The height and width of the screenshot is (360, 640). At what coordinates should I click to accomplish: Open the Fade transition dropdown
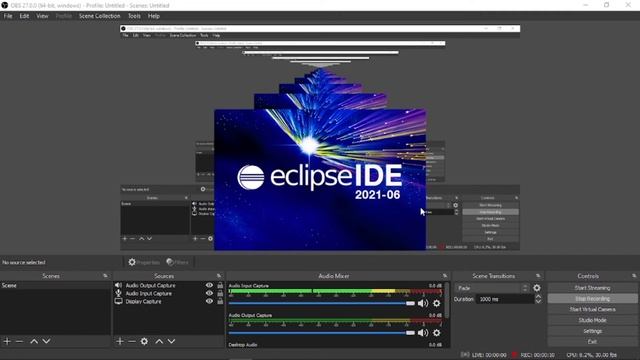coord(492,288)
